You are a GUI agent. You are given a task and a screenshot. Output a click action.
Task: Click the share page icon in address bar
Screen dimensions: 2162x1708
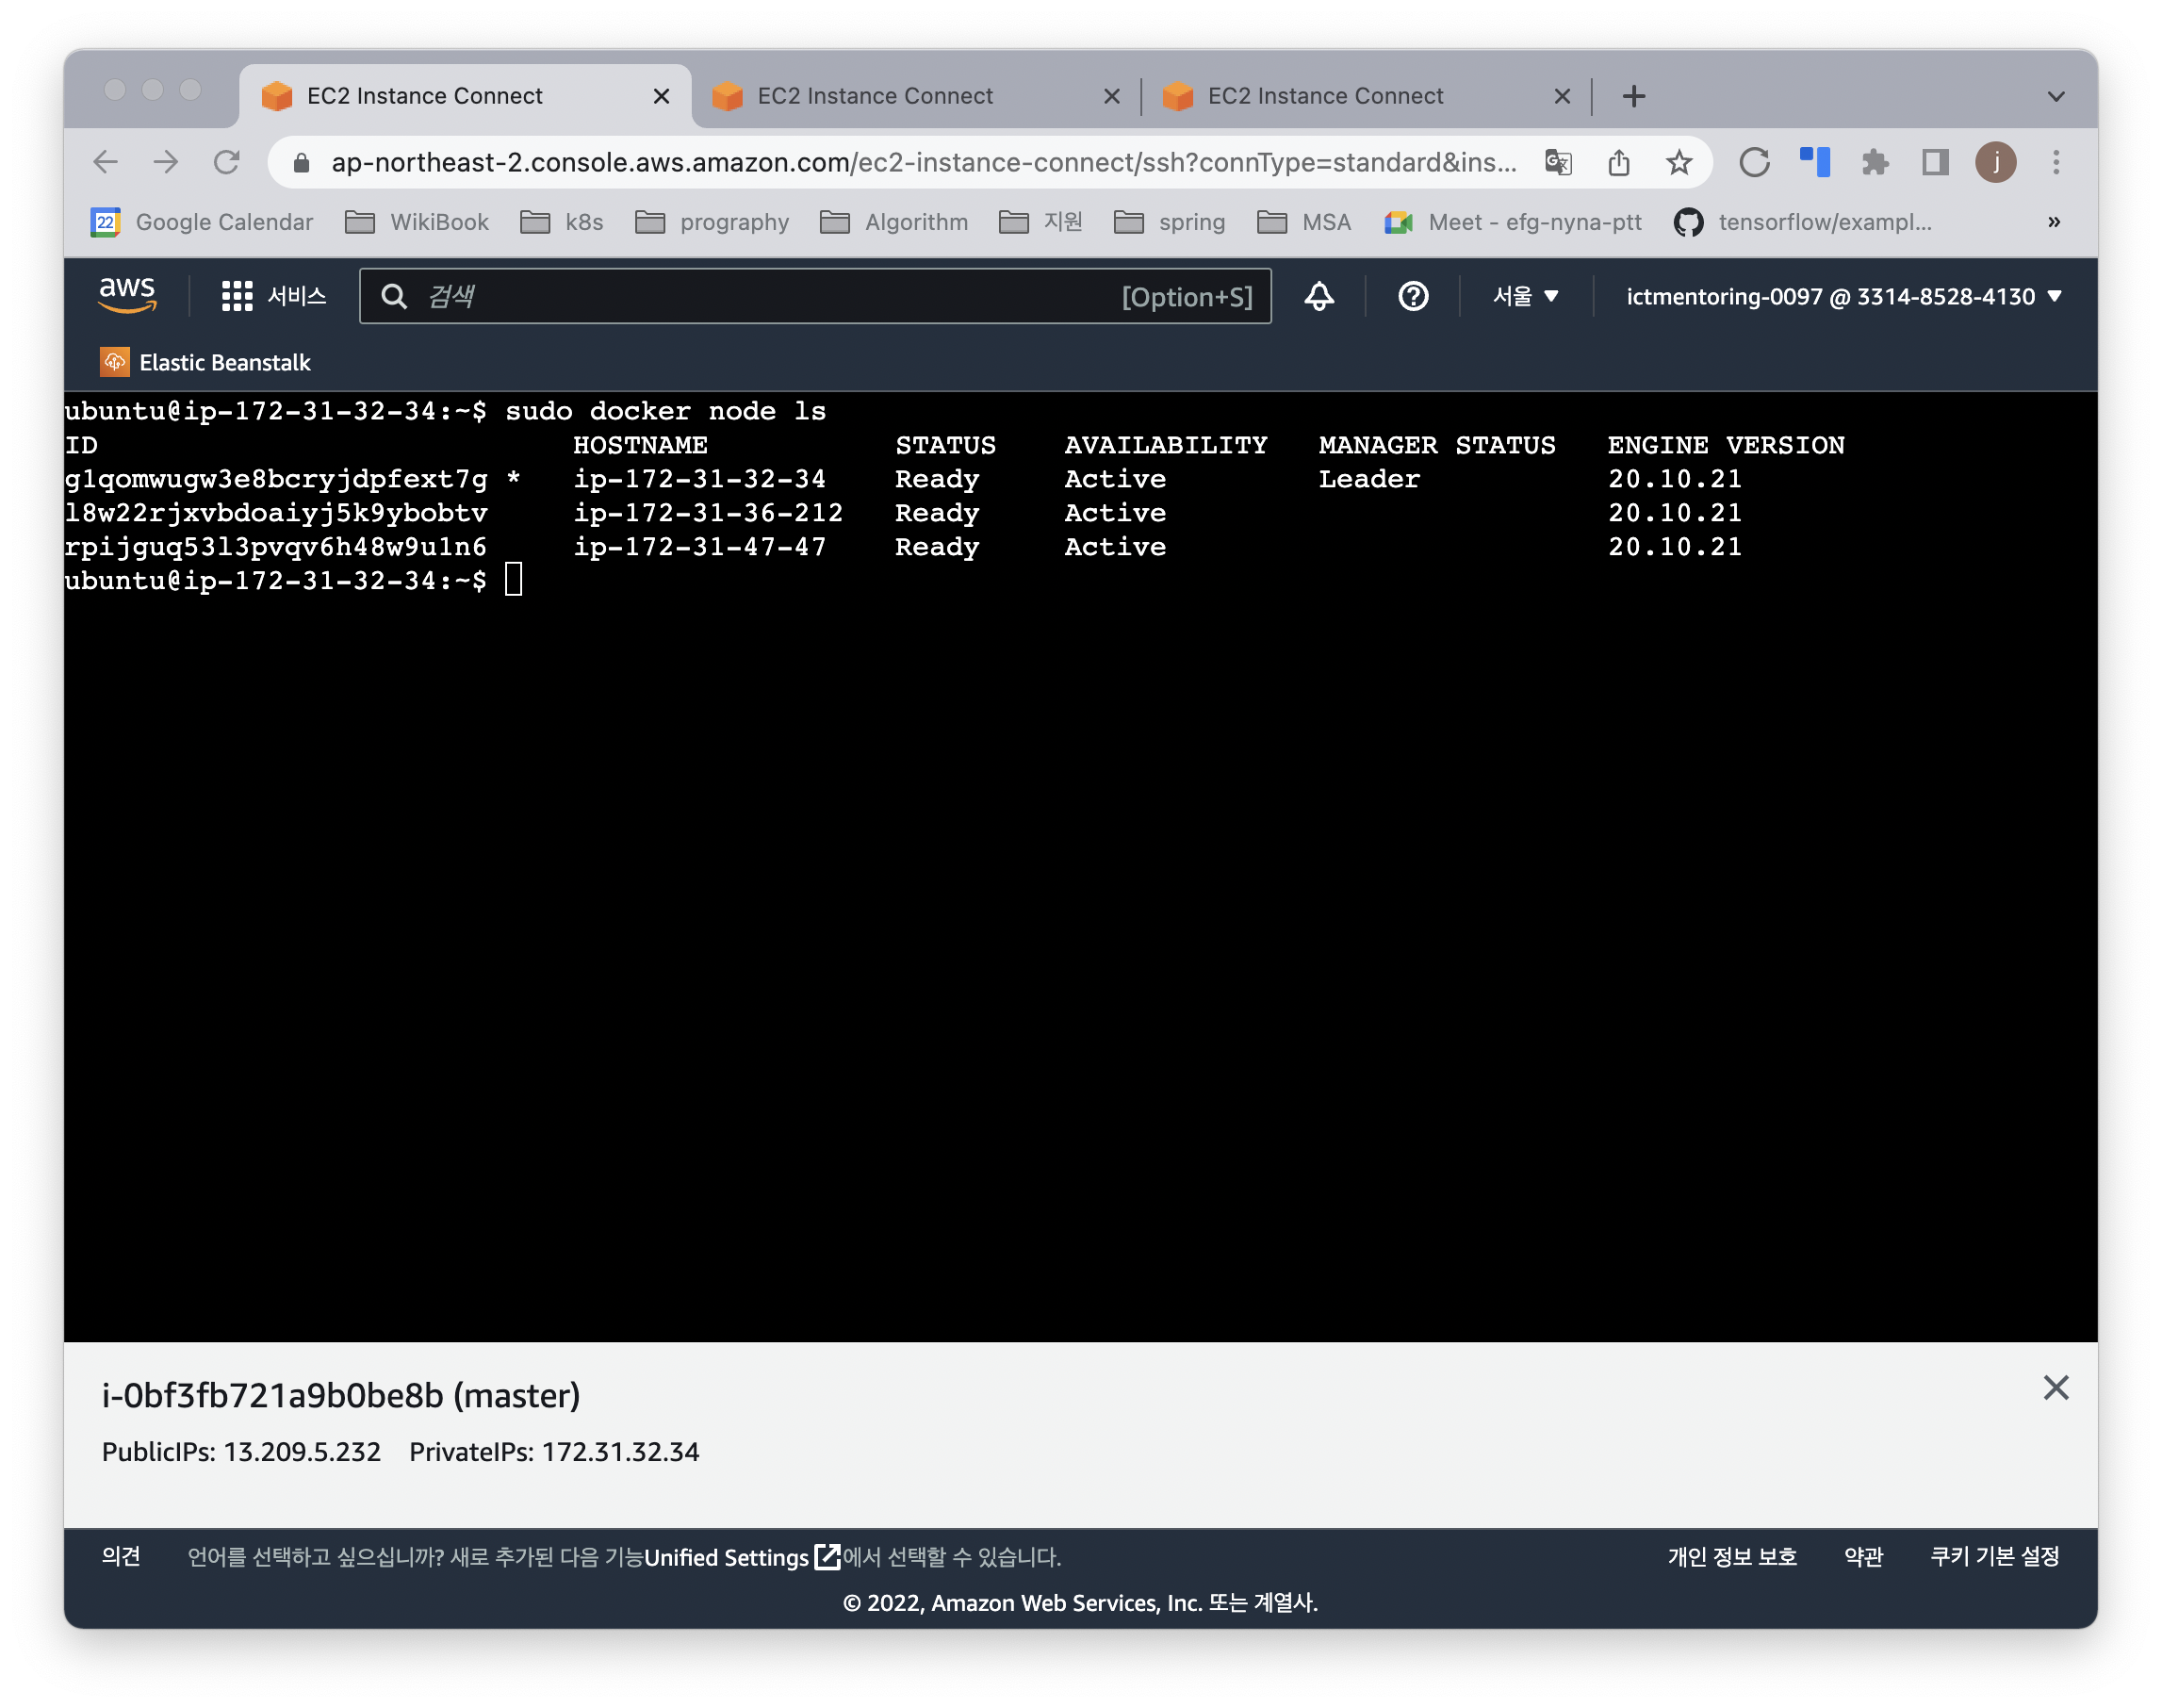click(x=1619, y=162)
